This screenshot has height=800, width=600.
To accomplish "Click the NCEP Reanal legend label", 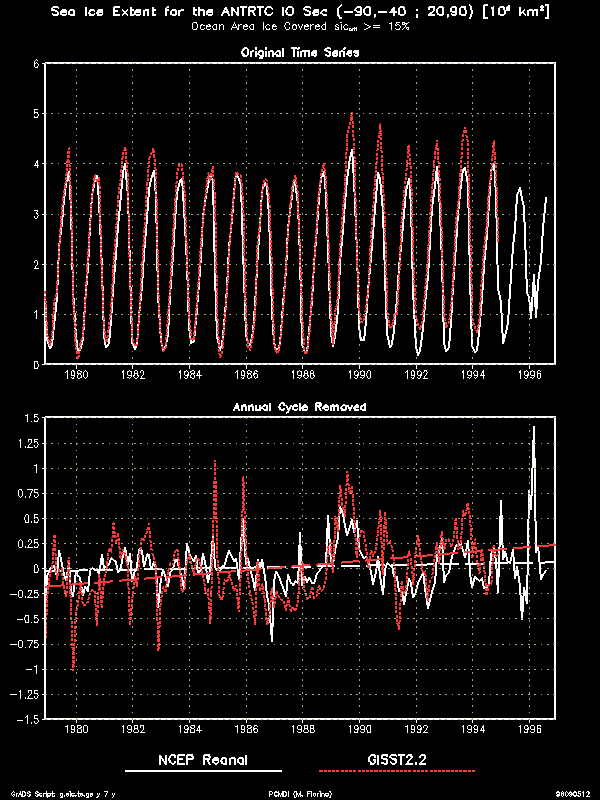I will click(x=203, y=759).
